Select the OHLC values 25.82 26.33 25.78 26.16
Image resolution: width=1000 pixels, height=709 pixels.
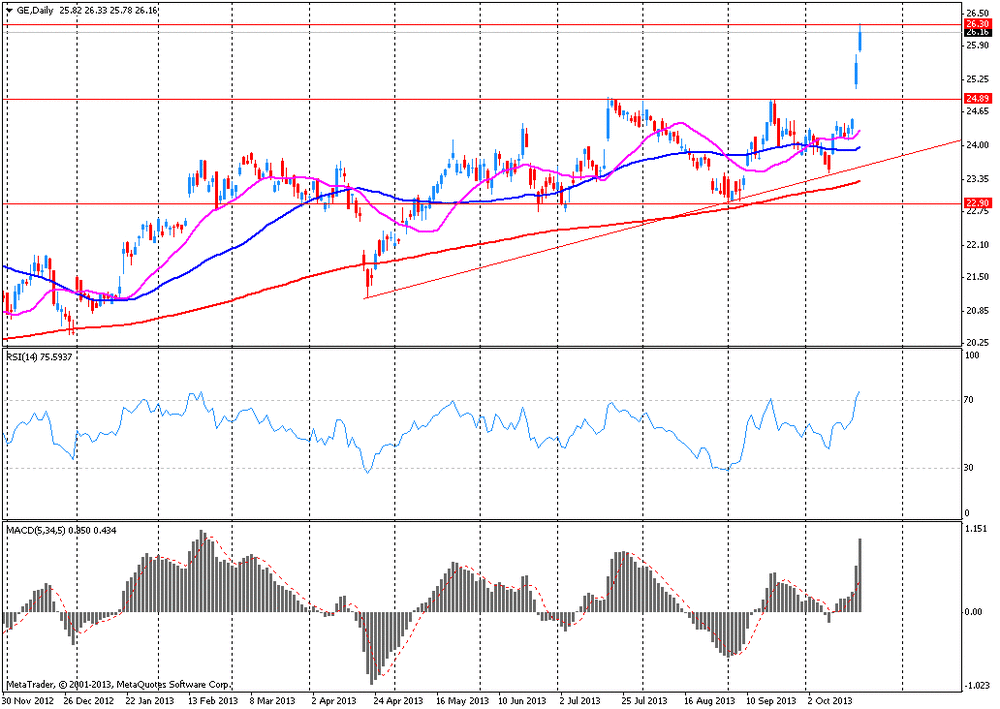click(109, 11)
